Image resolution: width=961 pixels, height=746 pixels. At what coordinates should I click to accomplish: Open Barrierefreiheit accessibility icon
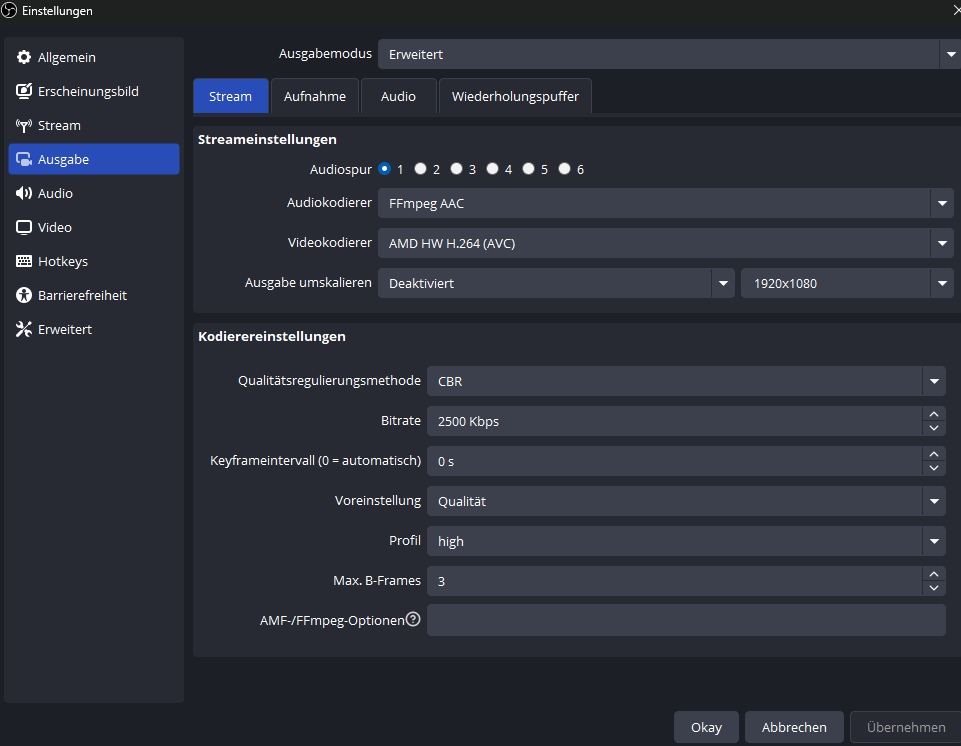click(x=24, y=296)
